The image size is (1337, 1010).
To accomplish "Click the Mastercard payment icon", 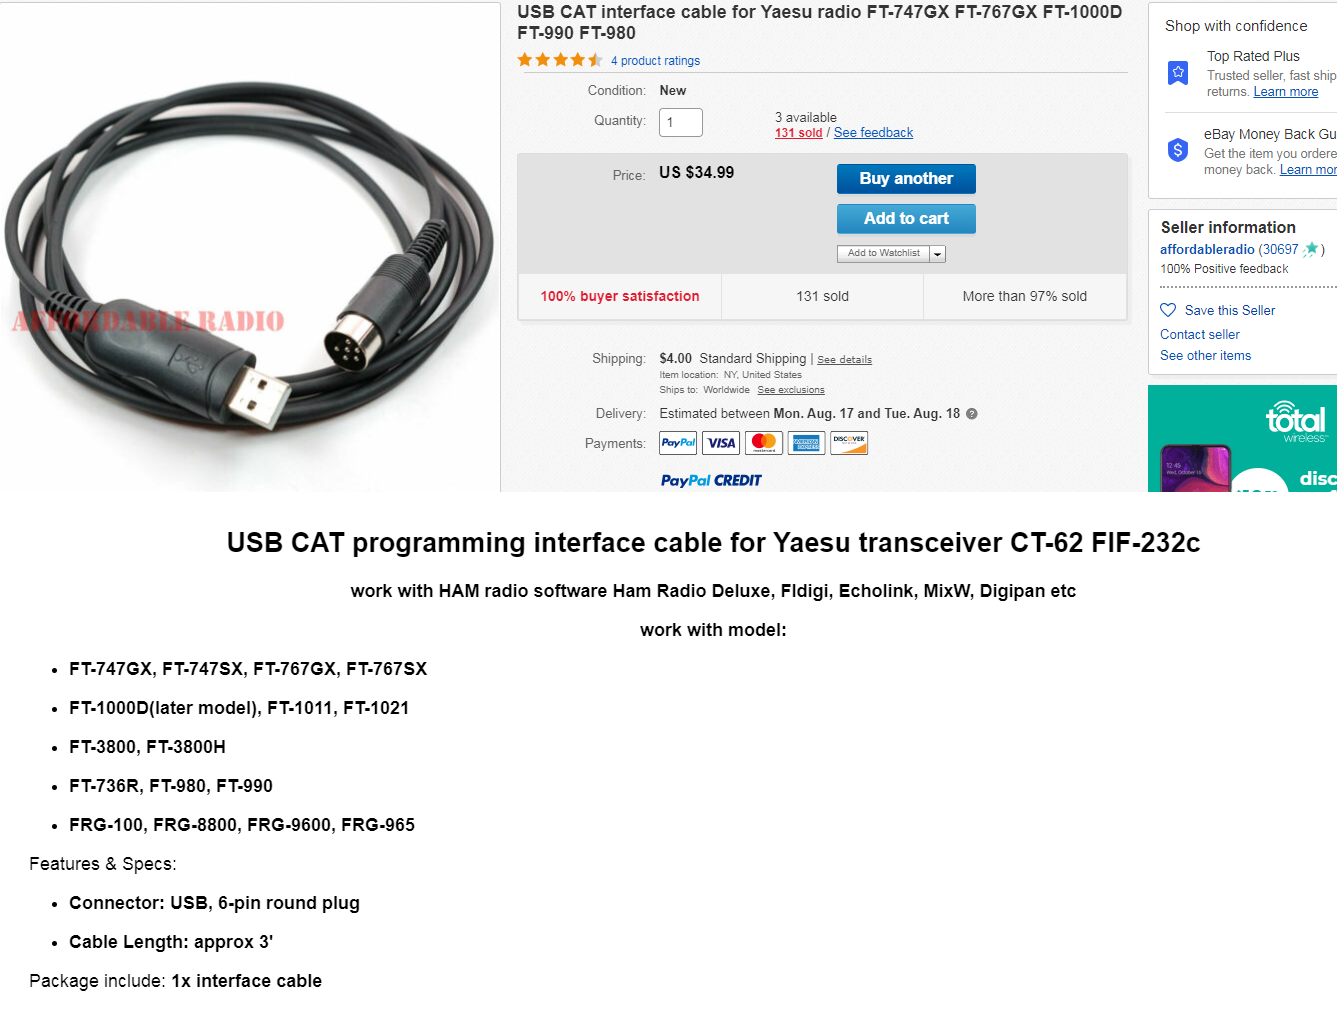I will (x=764, y=443).
